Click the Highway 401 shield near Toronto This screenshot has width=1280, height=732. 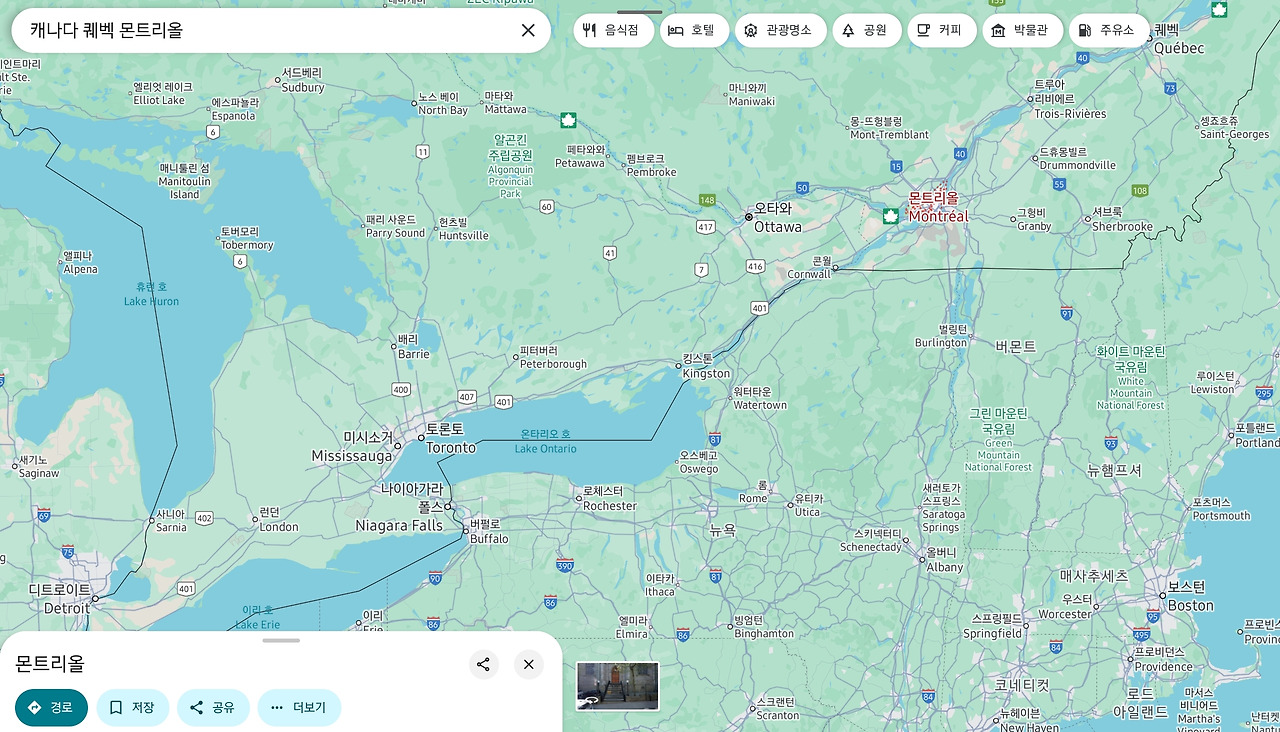point(504,402)
